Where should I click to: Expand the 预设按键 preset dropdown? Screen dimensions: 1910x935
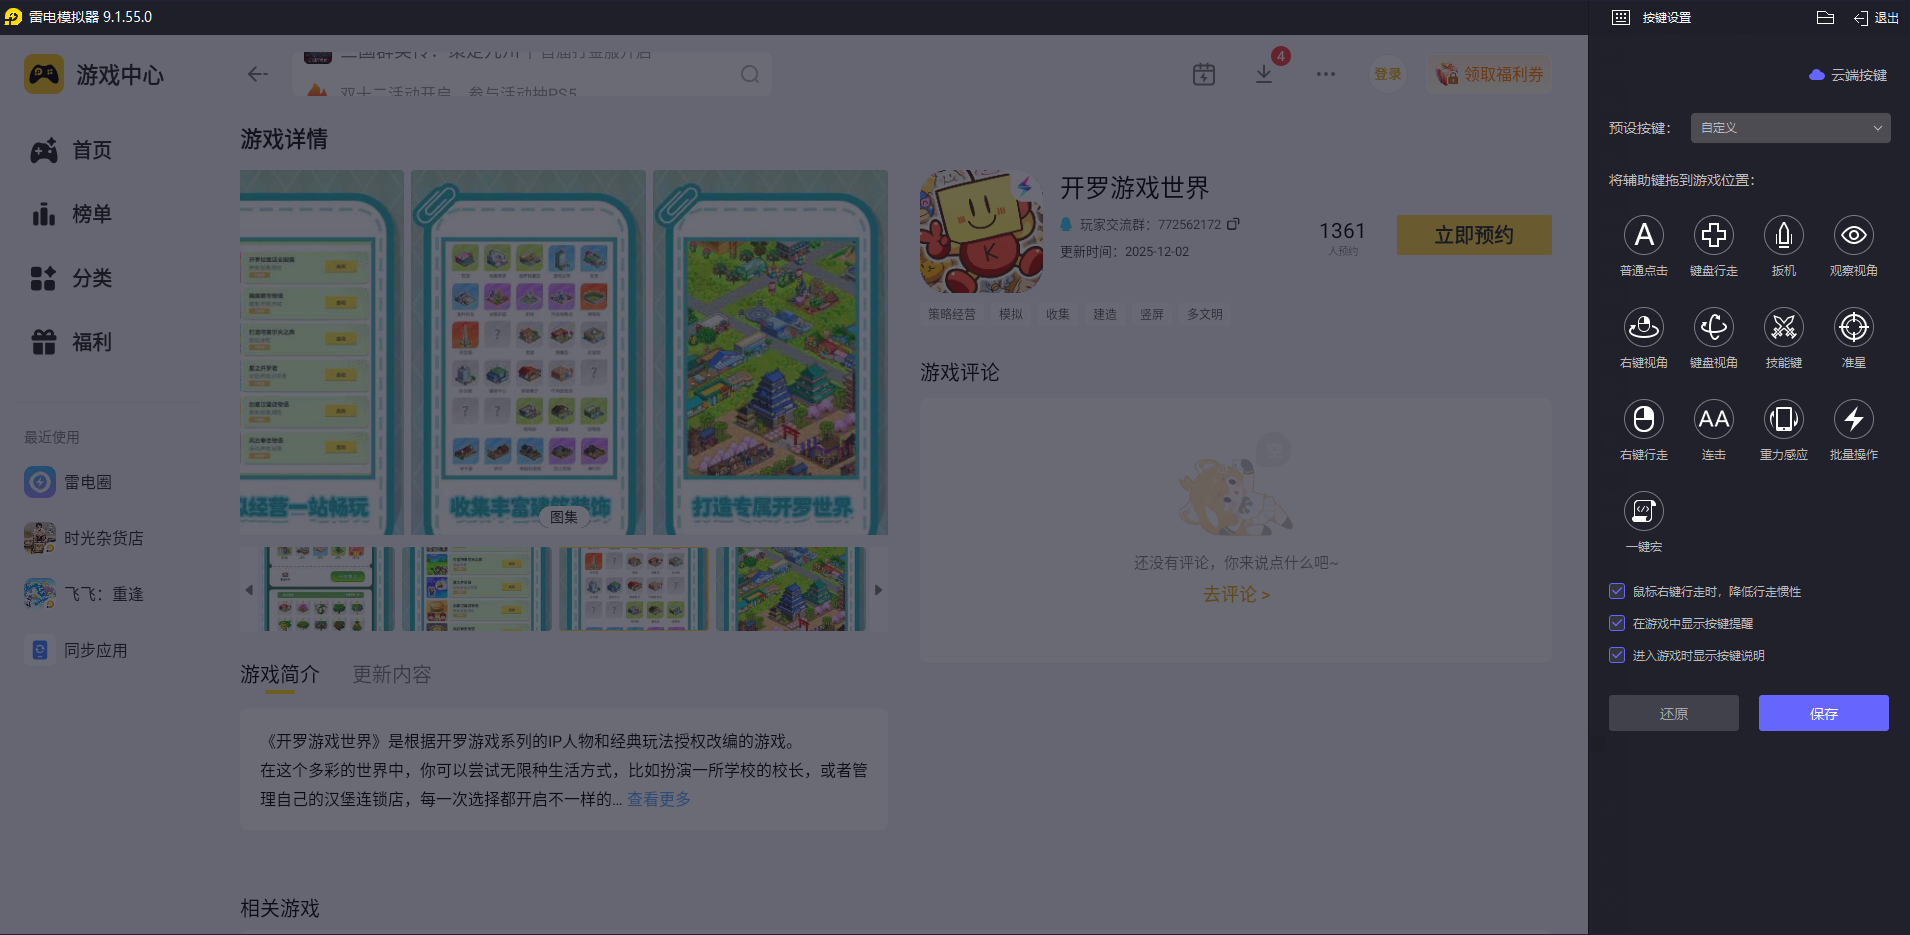click(1790, 128)
